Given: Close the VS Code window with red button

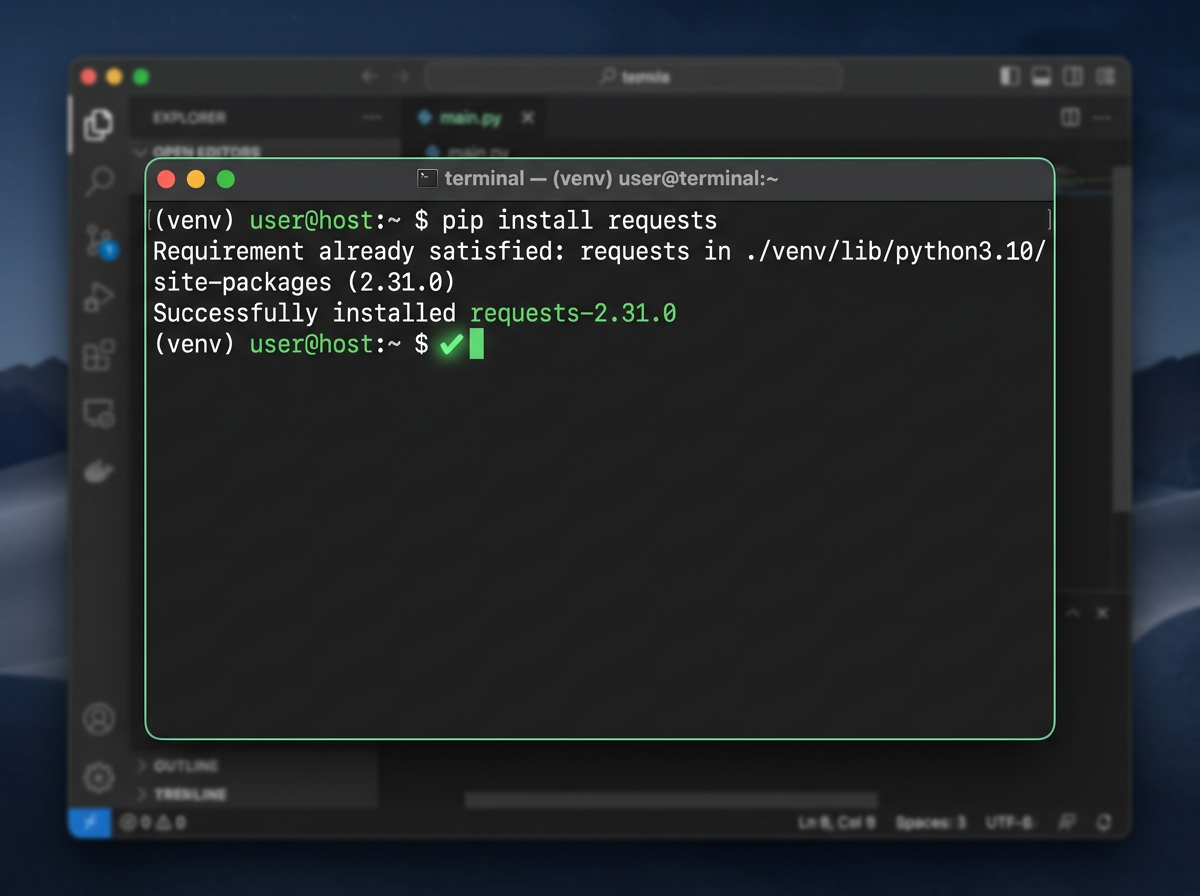Looking at the screenshot, I should tap(88, 77).
